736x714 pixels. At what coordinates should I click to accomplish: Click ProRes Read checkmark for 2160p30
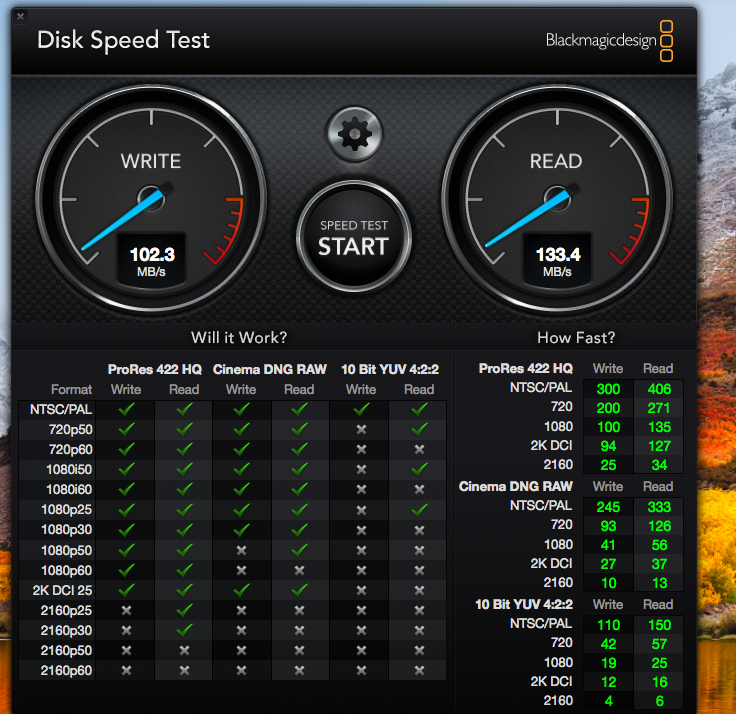point(184,630)
